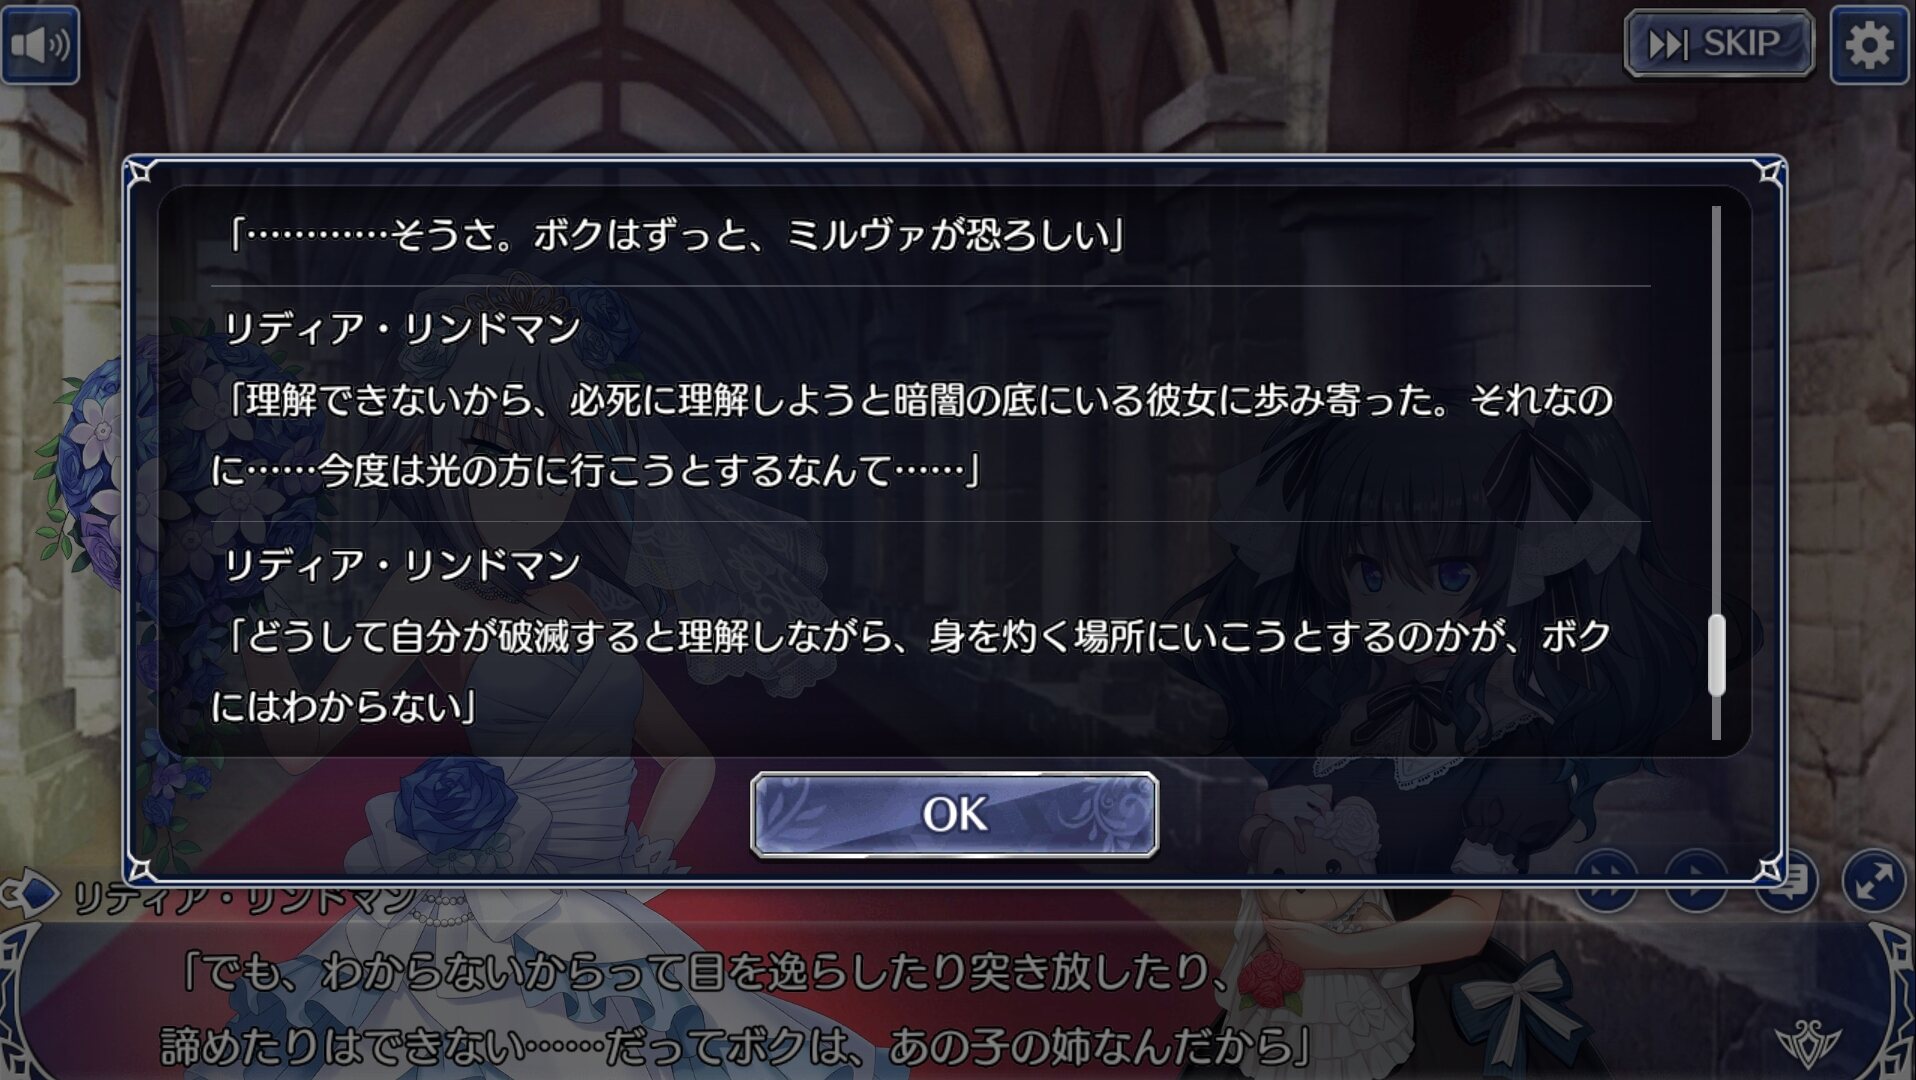Click the scrollbar track above the thumb
The width and height of the screenshot is (1916, 1080).
tap(1717, 410)
